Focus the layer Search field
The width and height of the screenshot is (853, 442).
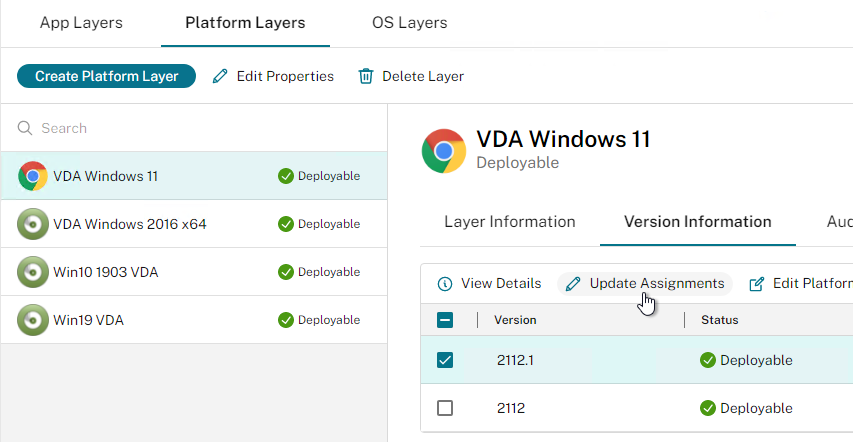[194, 128]
